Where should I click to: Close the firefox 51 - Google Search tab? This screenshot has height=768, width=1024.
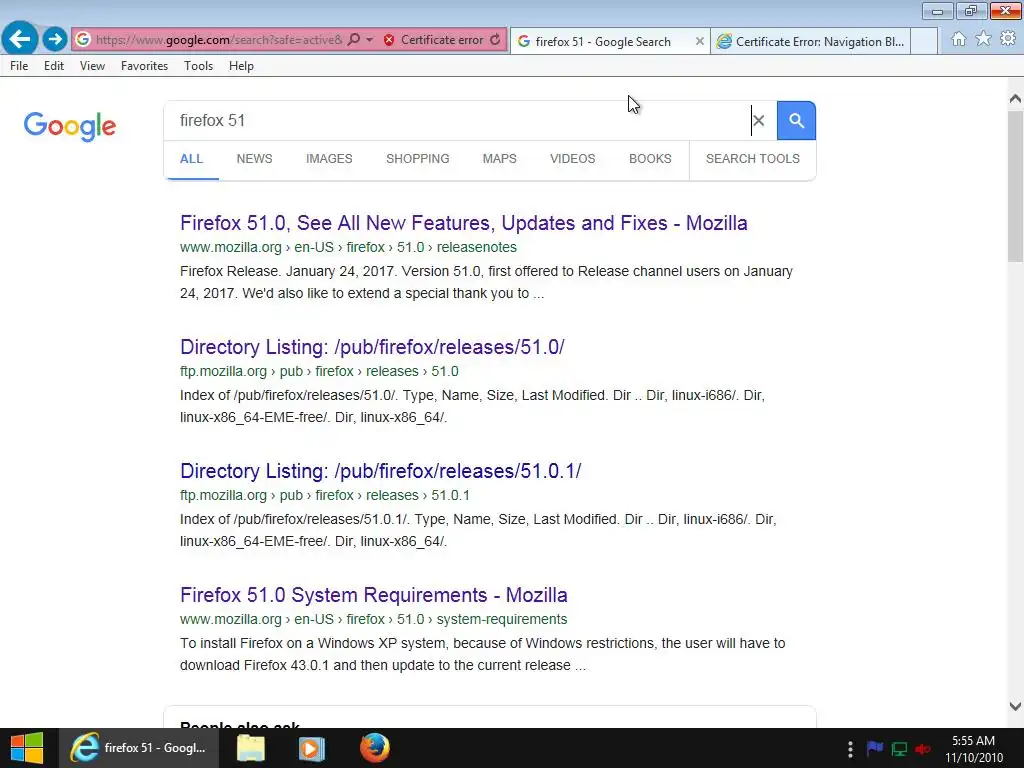pos(699,41)
